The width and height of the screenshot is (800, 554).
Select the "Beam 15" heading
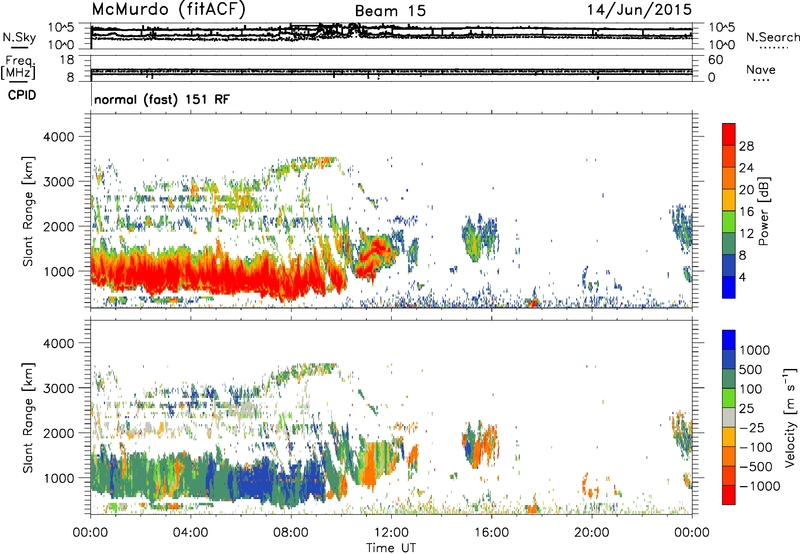click(x=390, y=11)
